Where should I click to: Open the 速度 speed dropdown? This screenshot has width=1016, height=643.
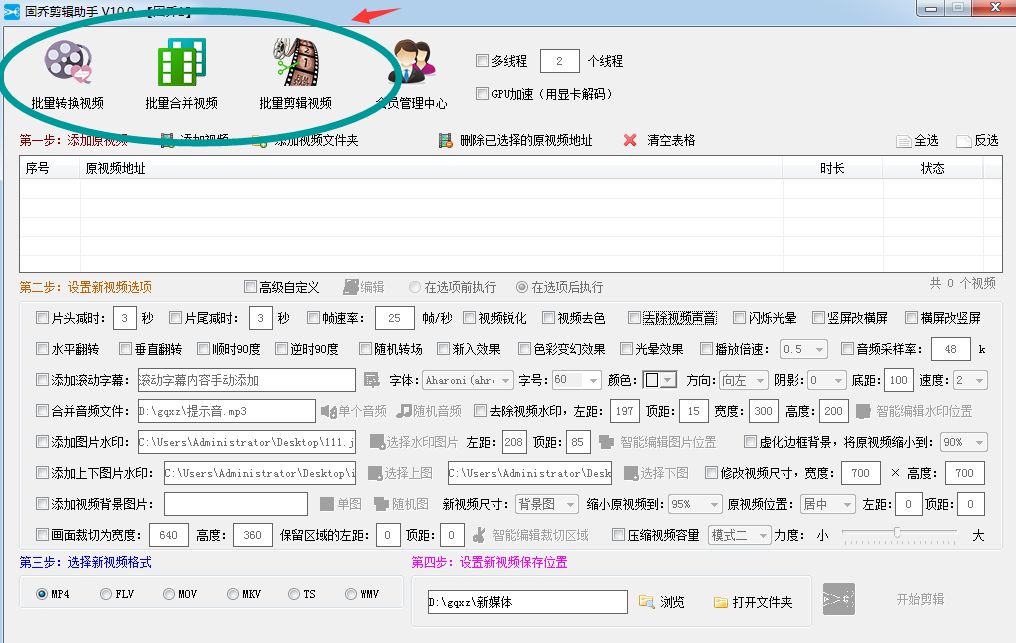click(971, 380)
